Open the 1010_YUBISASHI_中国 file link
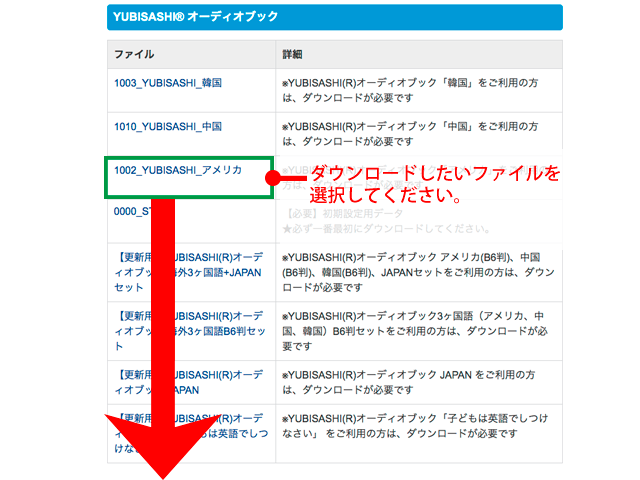 [168, 127]
